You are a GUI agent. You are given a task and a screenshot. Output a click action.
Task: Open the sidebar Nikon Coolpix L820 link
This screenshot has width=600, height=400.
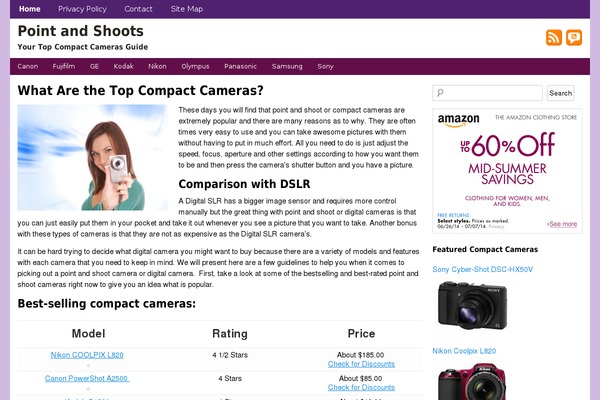(x=464, y=351)
